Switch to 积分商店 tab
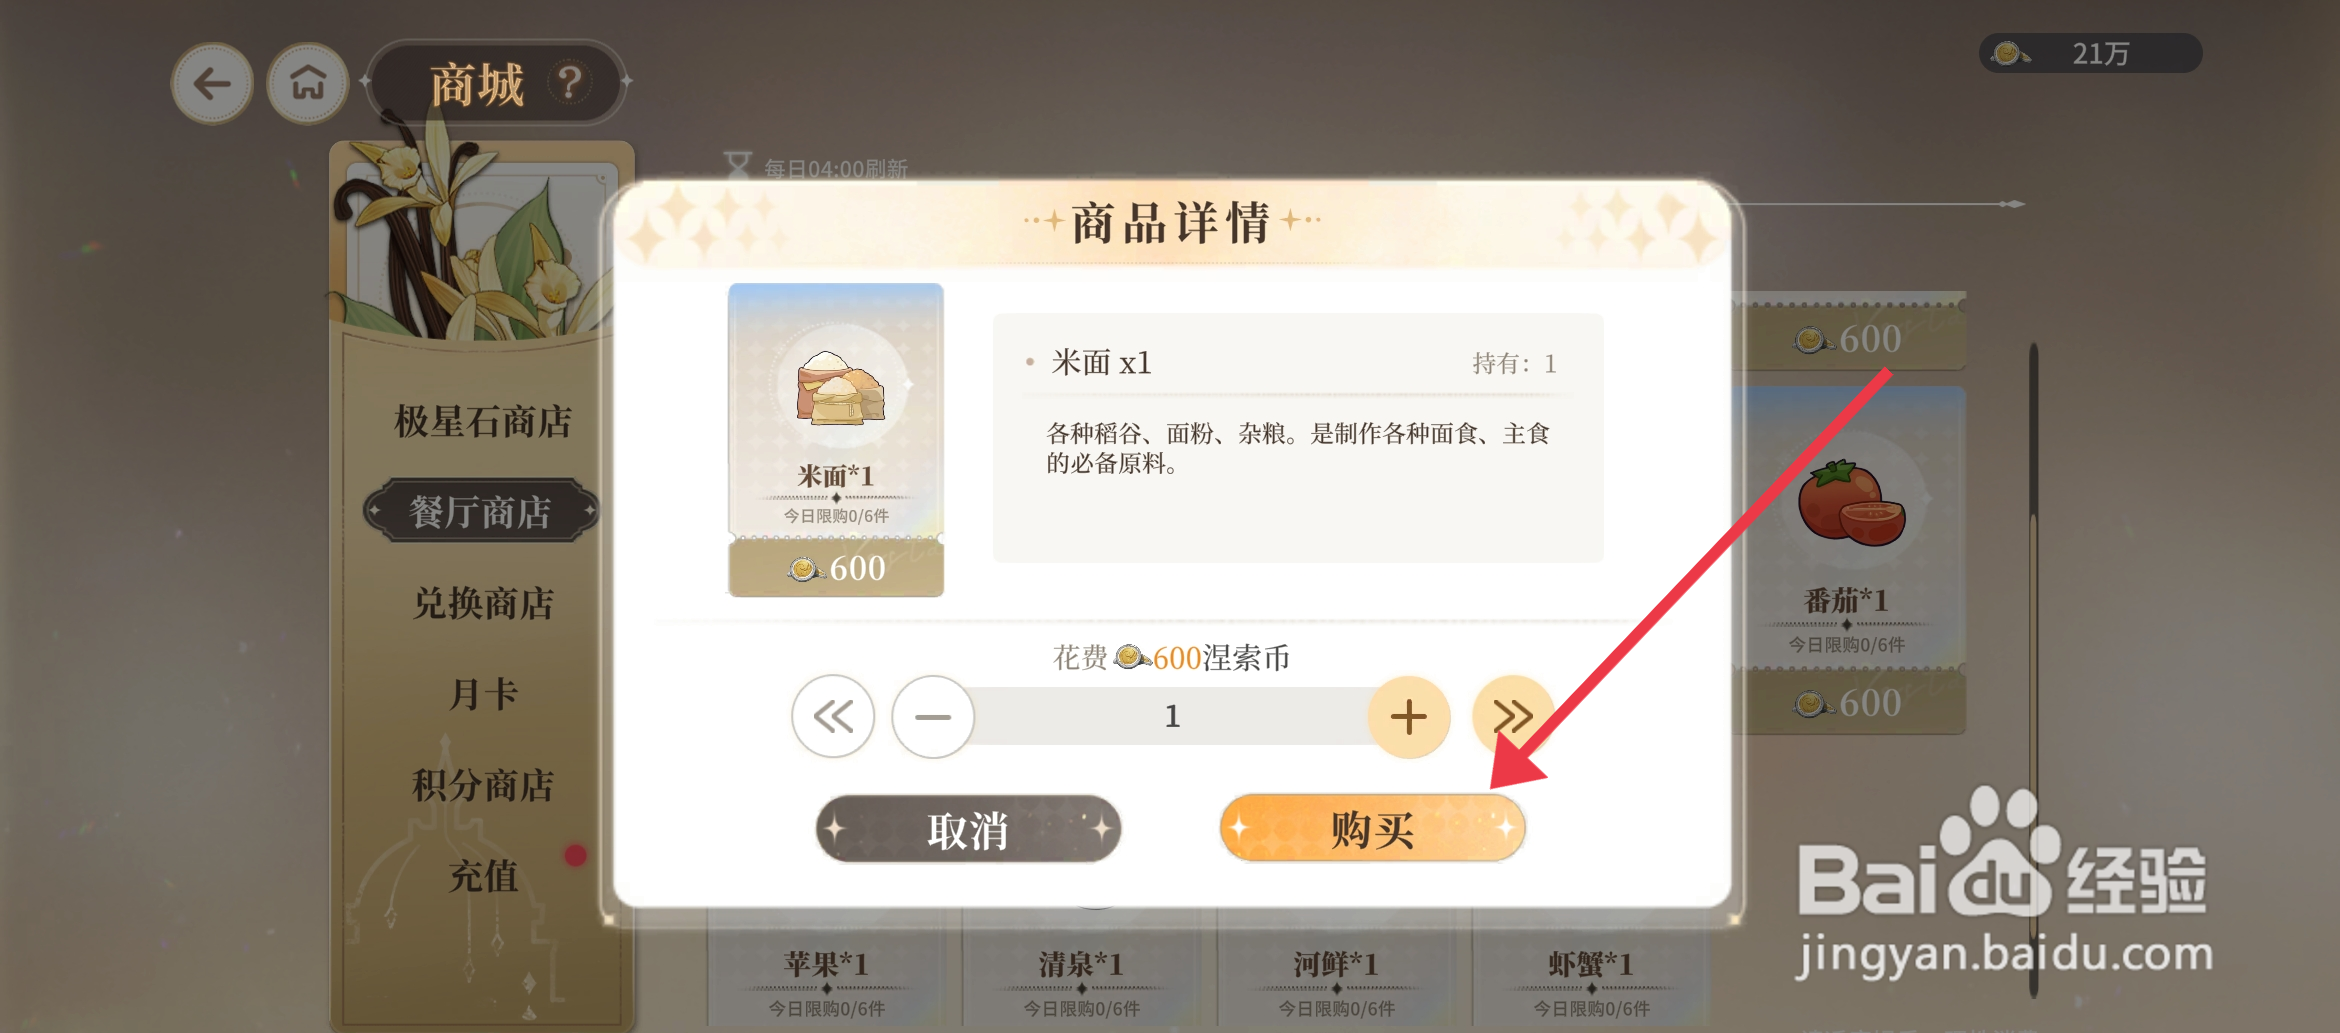This screenshot has height=1033, width=2340. point(483,785)
